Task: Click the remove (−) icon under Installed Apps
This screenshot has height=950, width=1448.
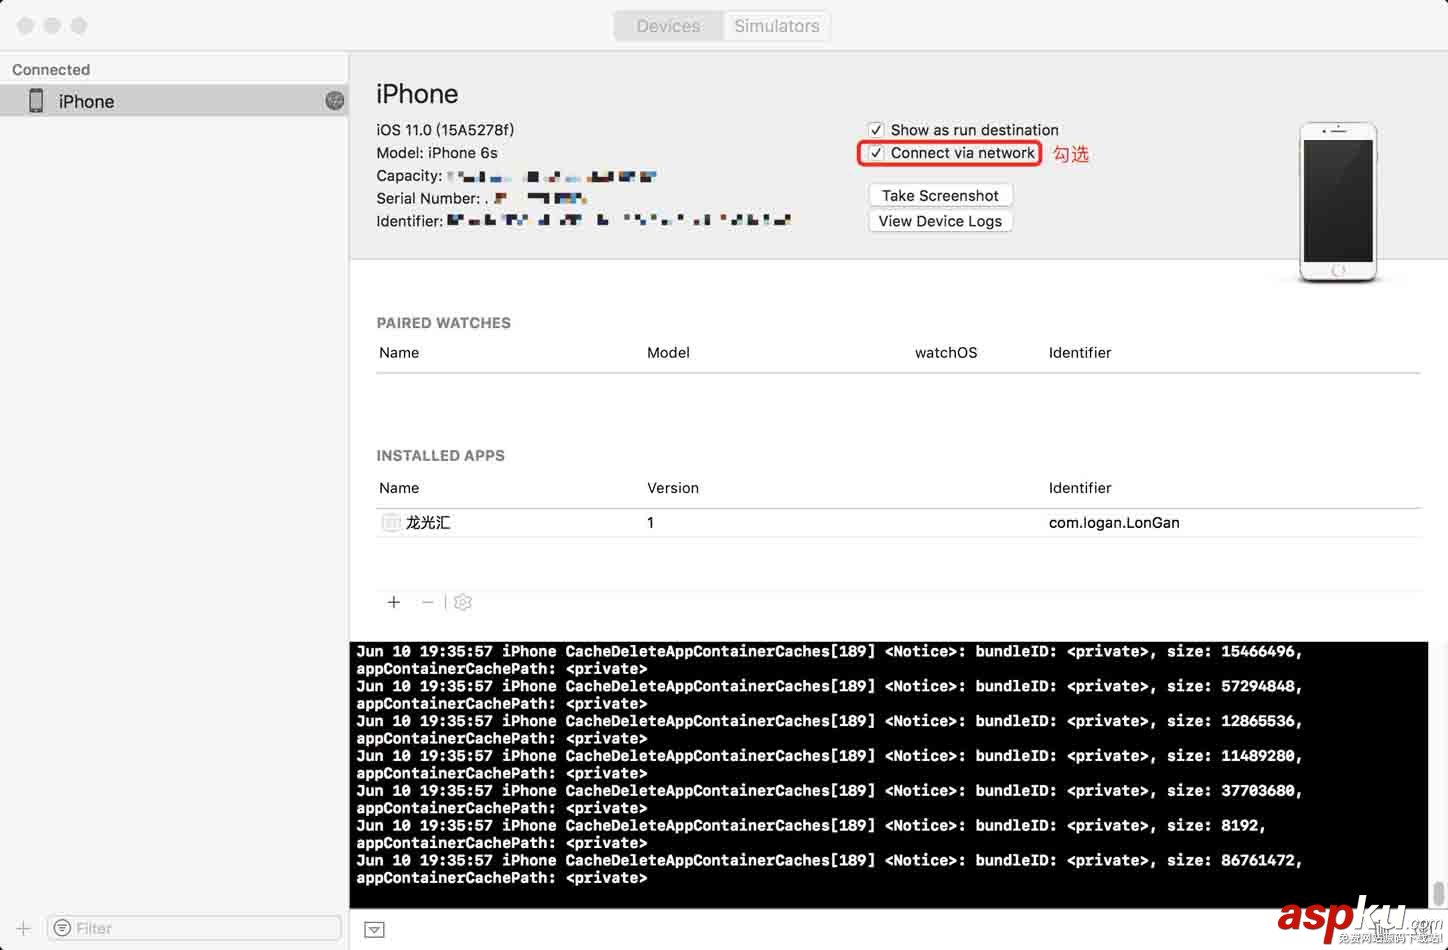Action: point(428,602)
